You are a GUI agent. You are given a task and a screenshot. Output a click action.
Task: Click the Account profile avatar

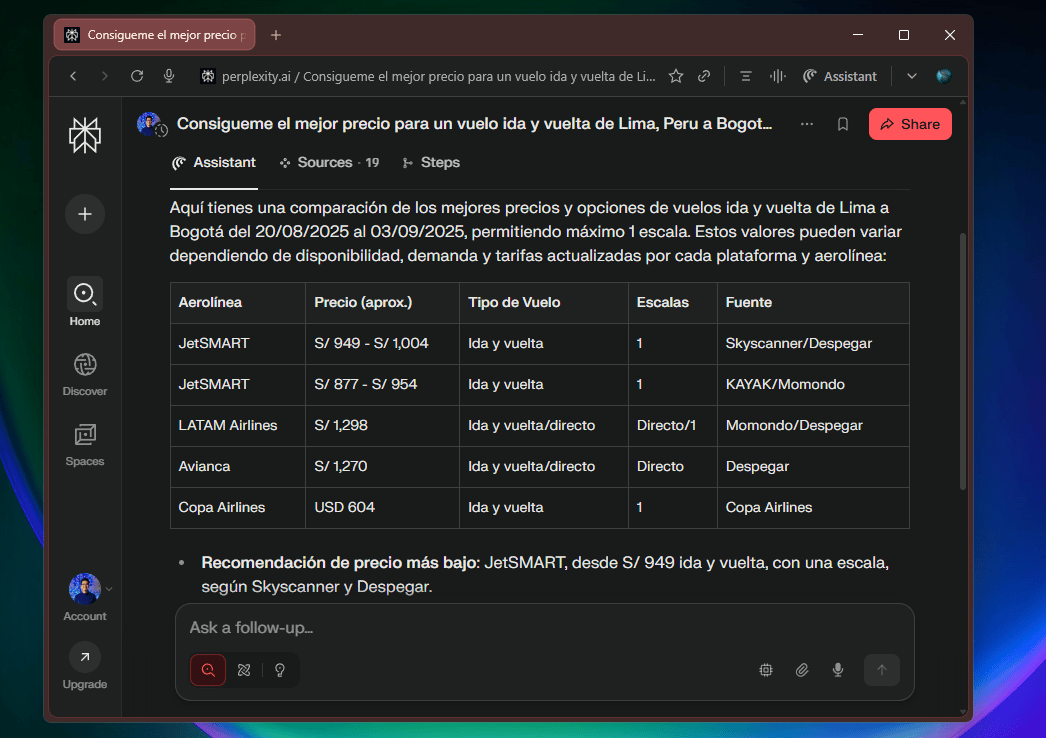(x=85, y=589)
